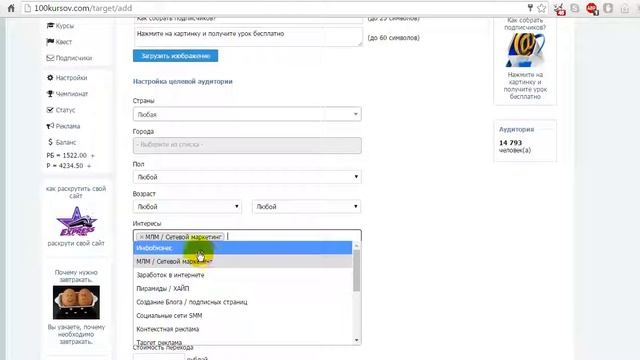Viewport: 640px width, 360px height.
Task: Open Курсы in sidebar
Action: [x=65, y=26]
